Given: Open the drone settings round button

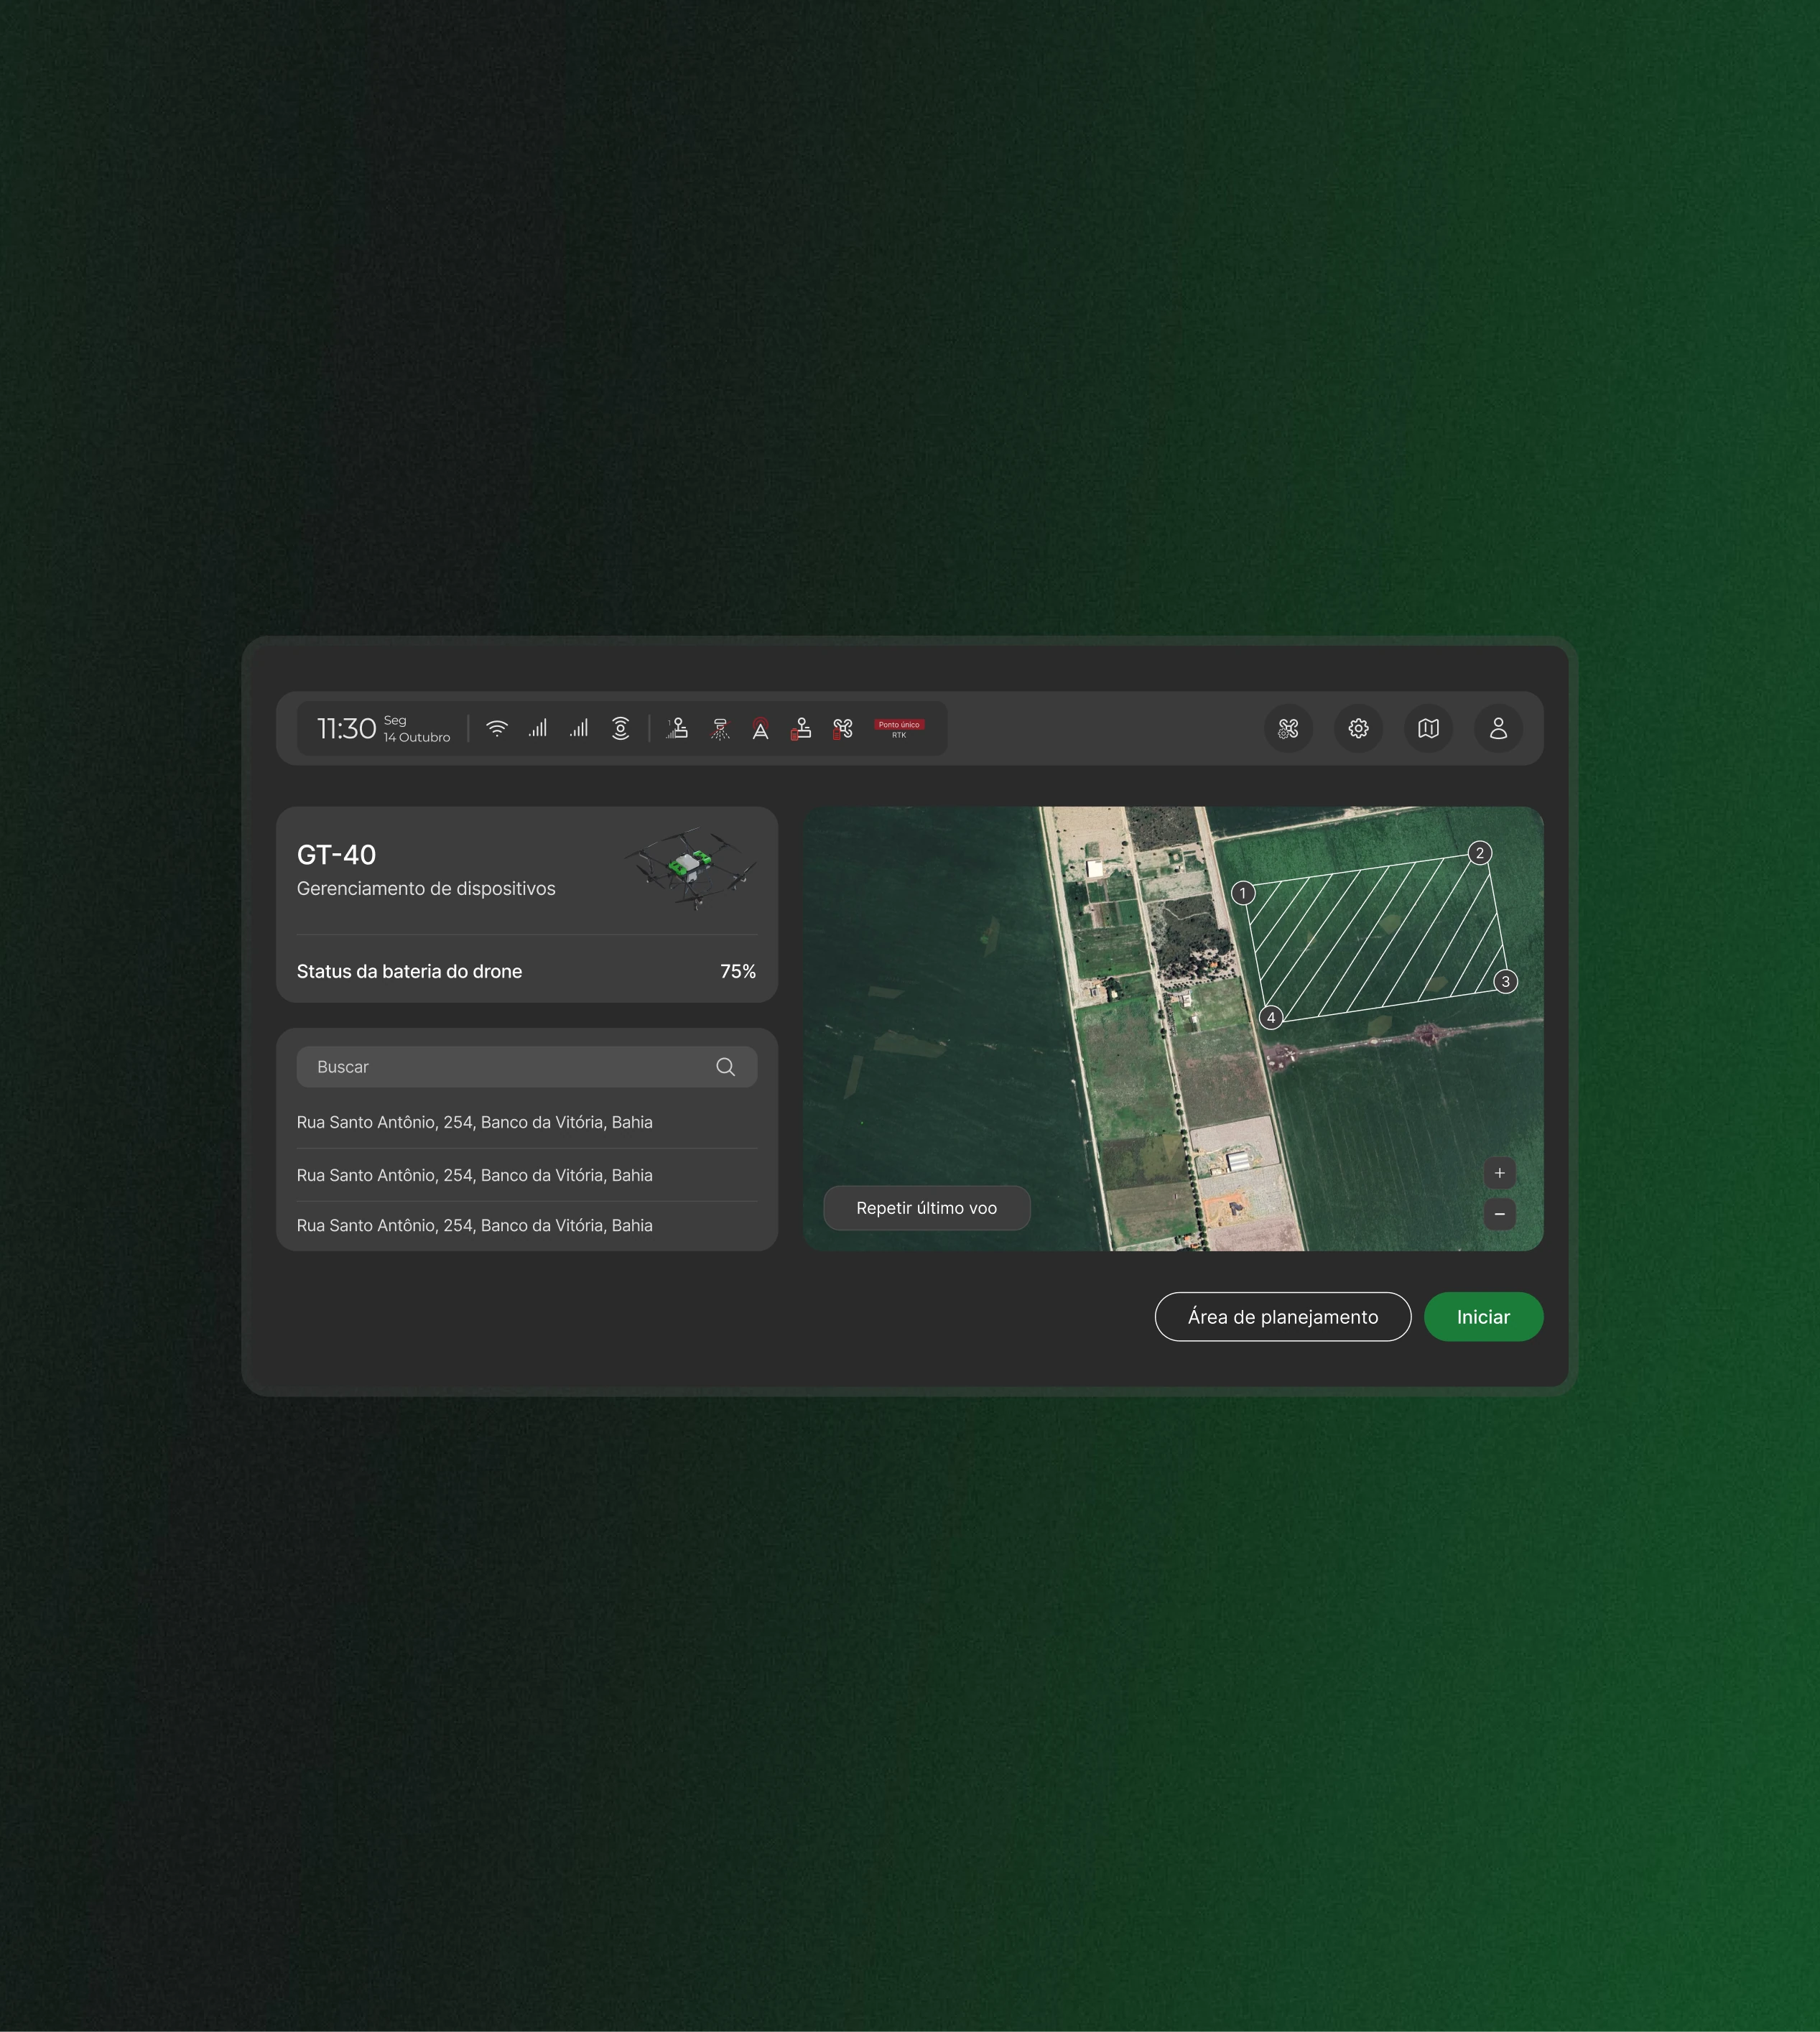Looking at the screenshot, I should pos(1289,728).
